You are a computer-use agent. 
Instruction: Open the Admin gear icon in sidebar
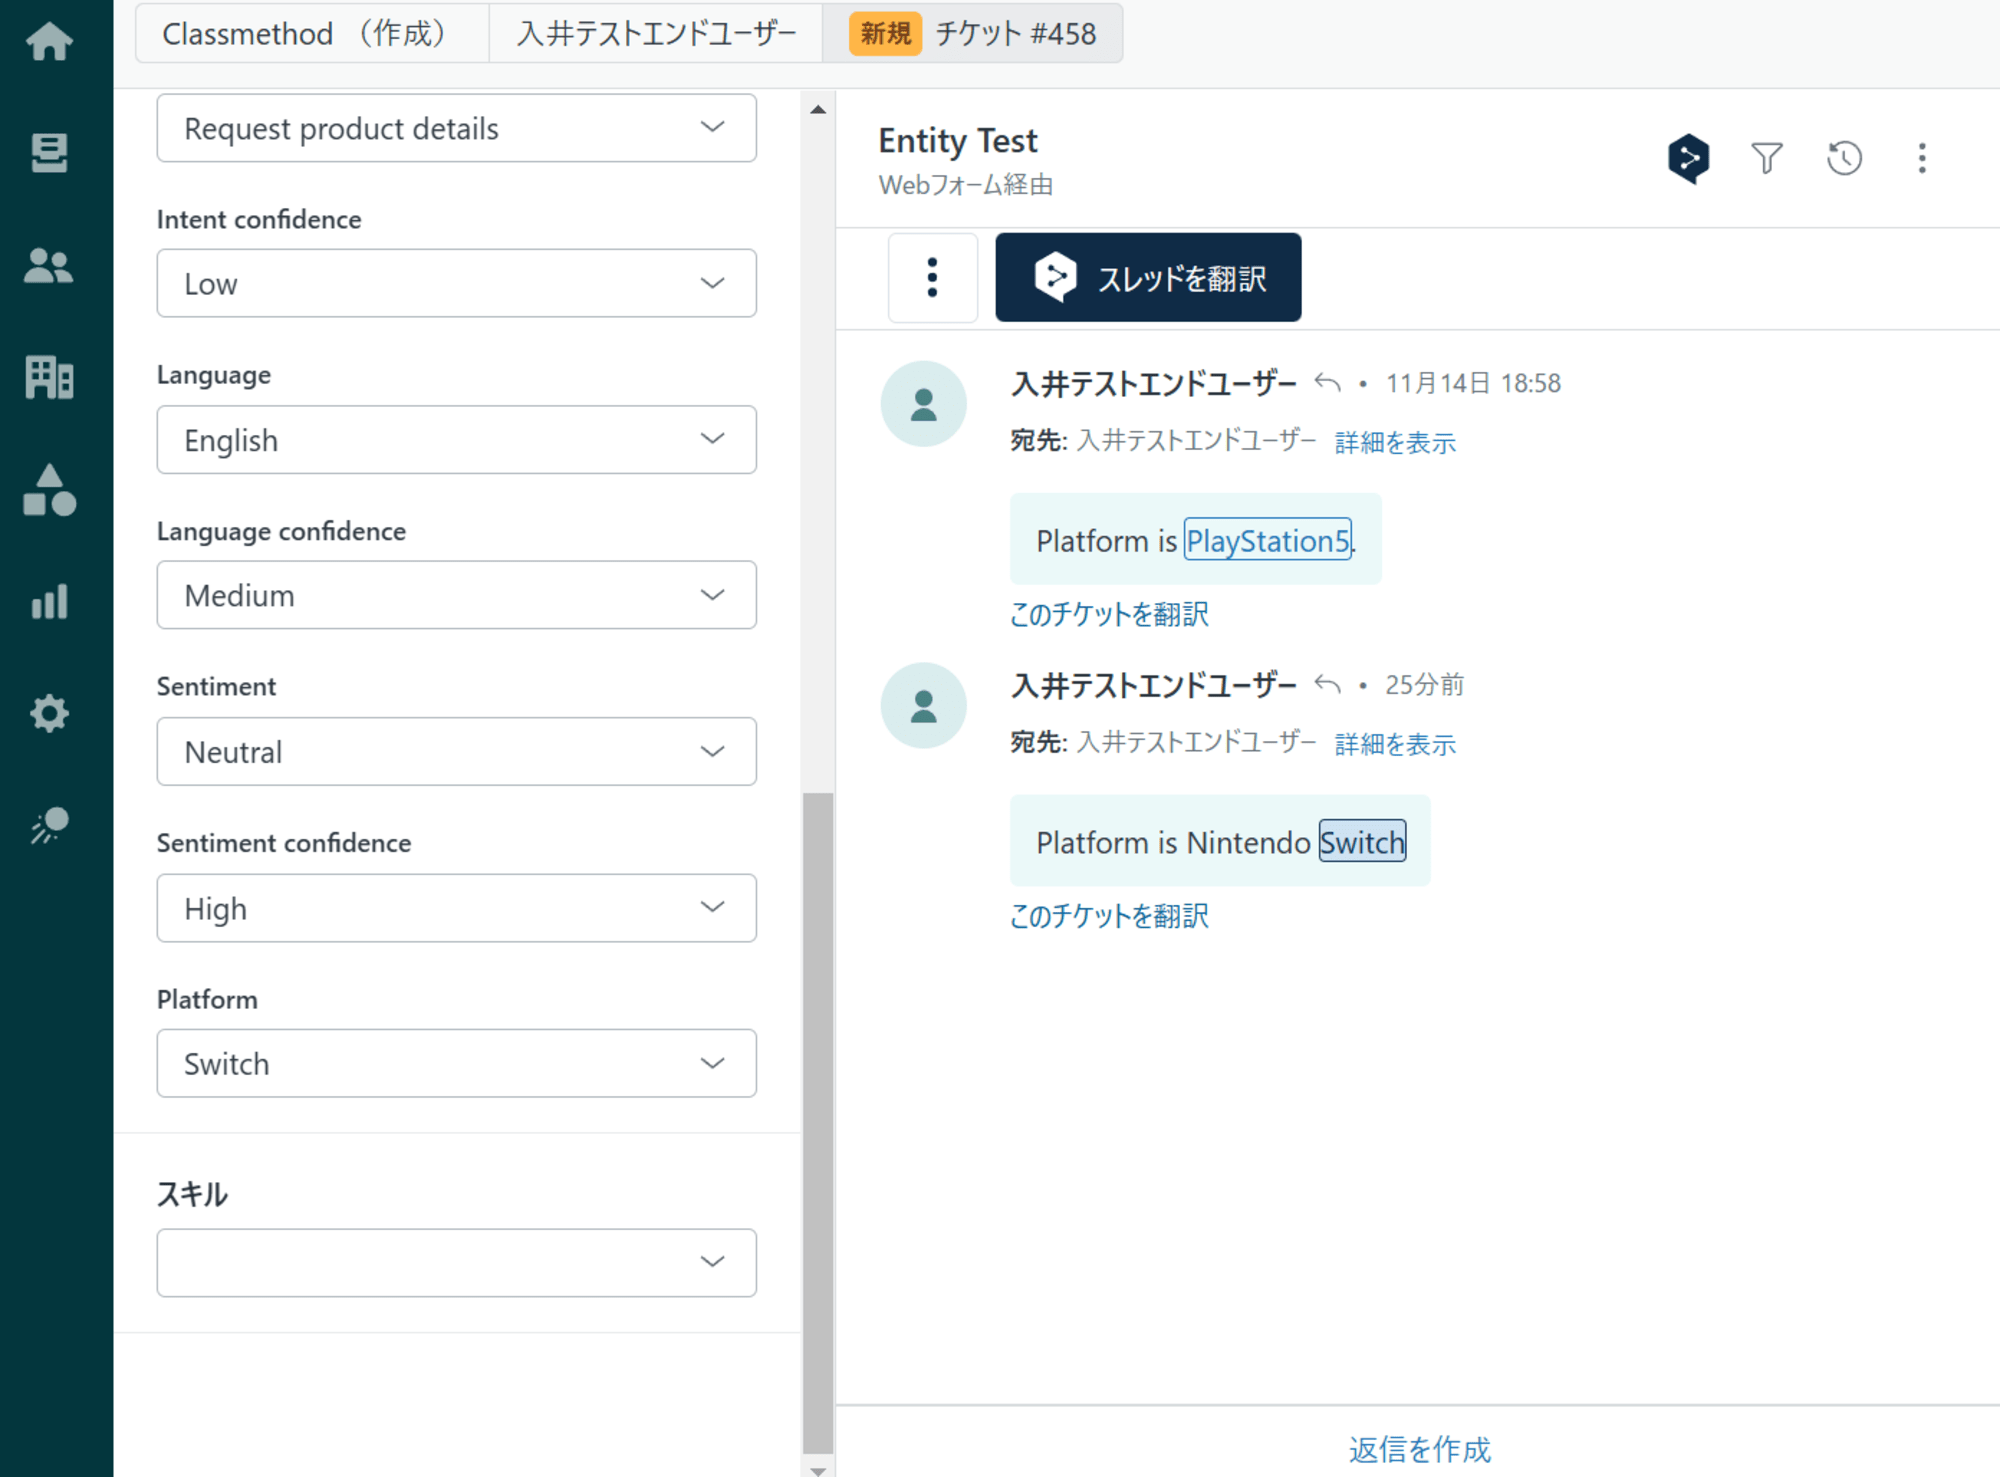[49, 713]
